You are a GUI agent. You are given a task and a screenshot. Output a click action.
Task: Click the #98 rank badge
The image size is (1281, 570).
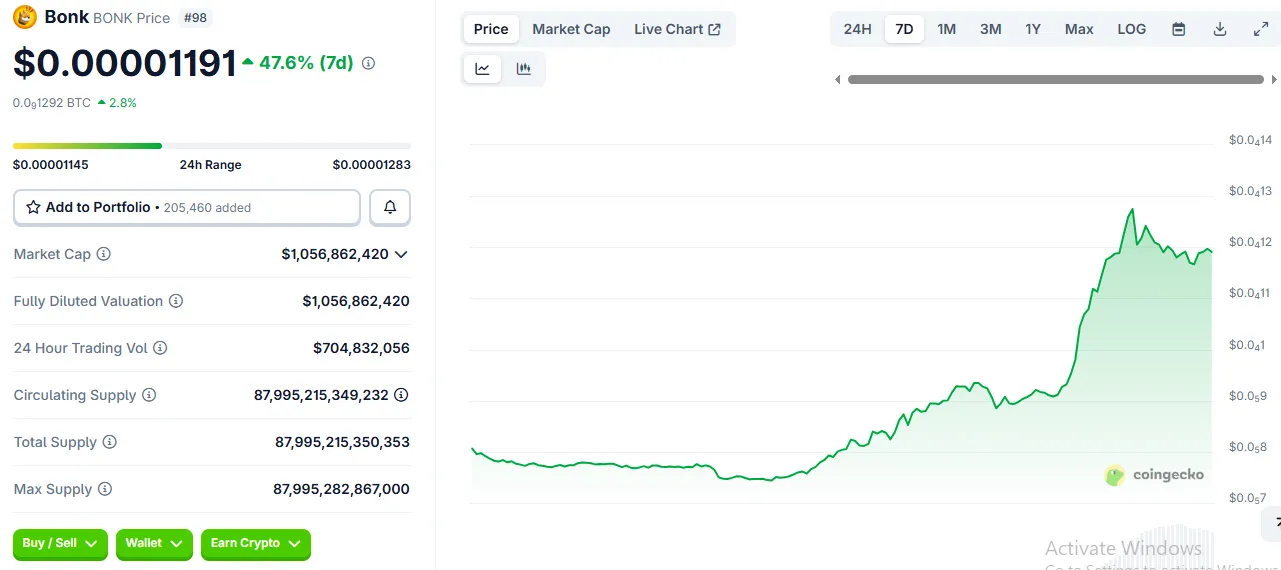coord(194,18)
